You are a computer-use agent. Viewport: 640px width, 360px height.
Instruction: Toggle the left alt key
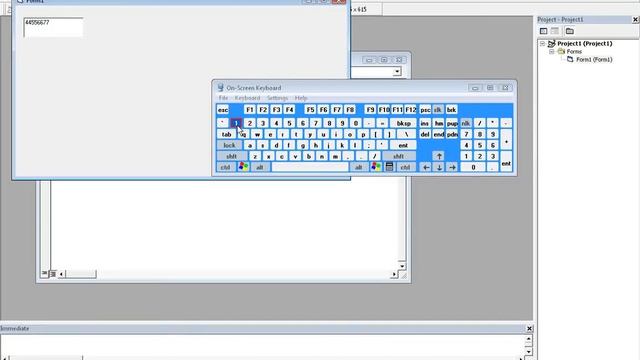pos(260,167)
